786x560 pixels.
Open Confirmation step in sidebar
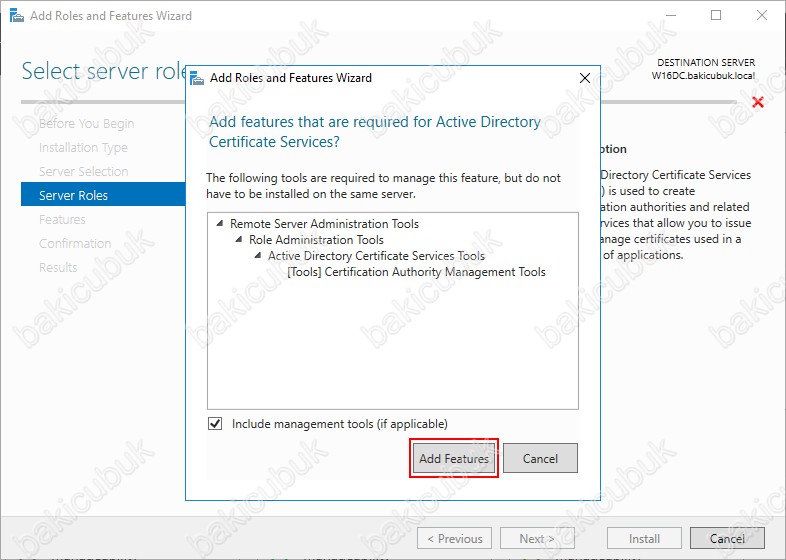[x=75, y=243]
